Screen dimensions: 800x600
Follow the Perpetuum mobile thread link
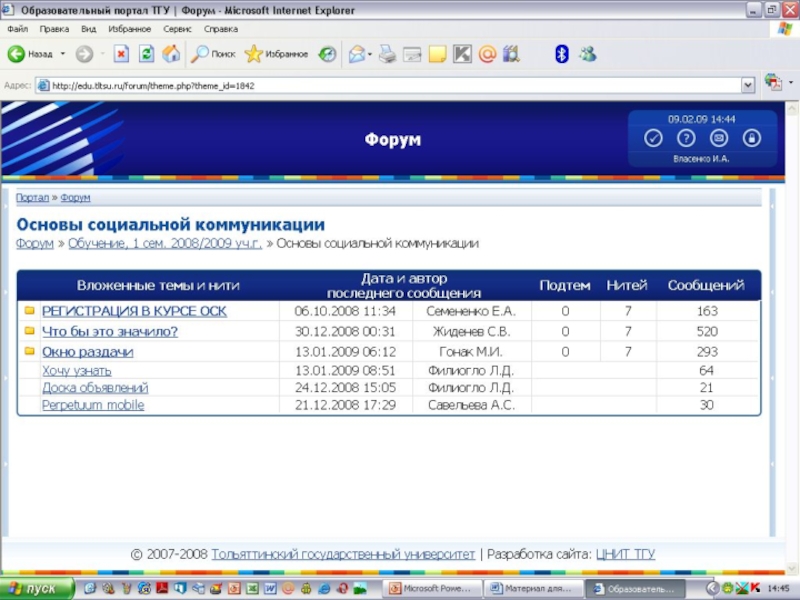pos(93,405)
